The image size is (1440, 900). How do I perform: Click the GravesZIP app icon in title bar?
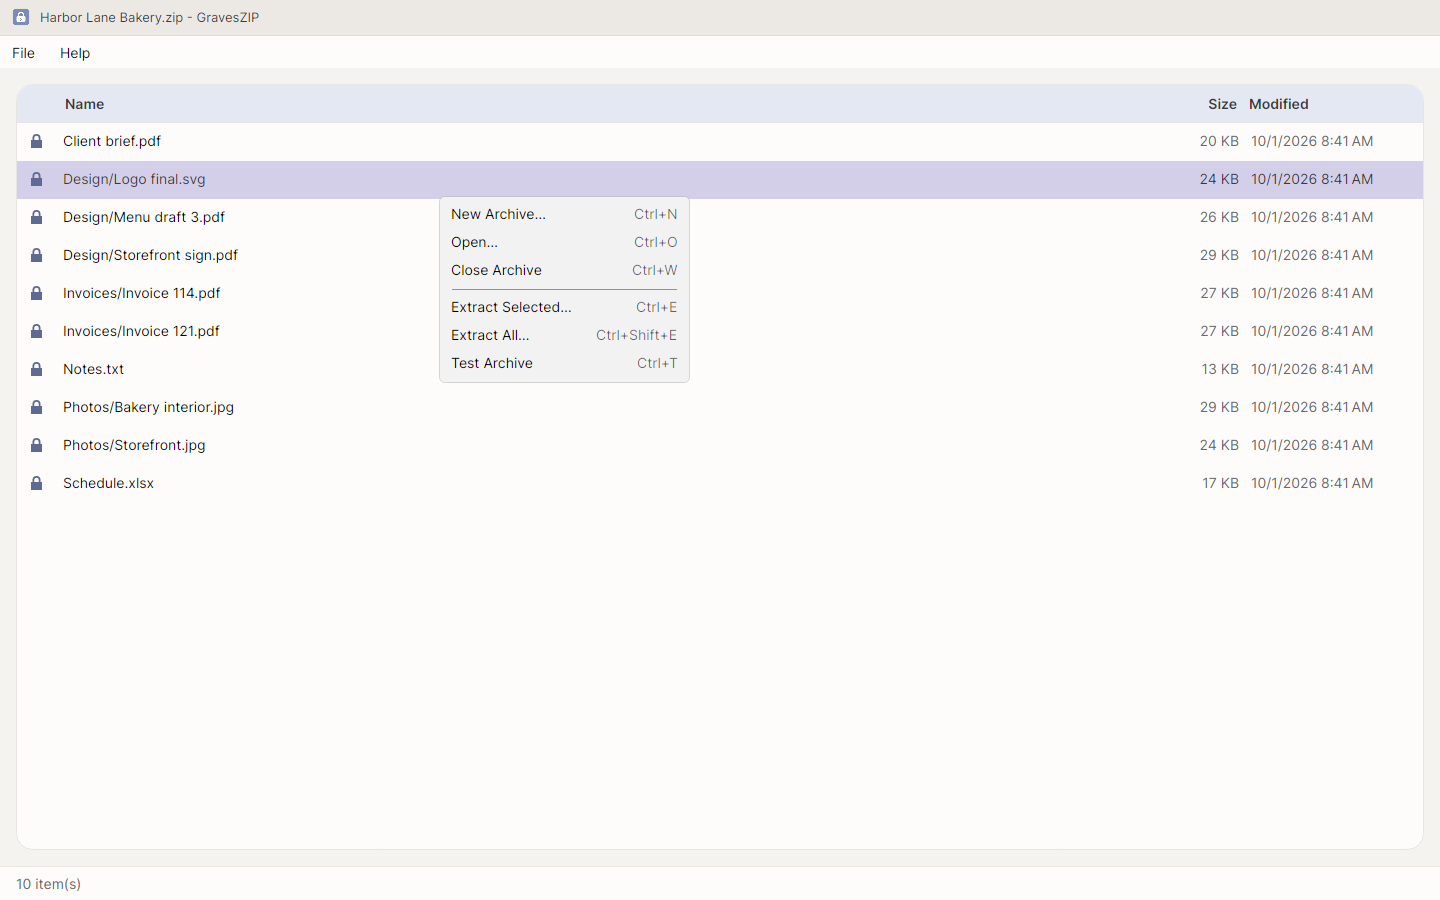click(x=21, y=17)
